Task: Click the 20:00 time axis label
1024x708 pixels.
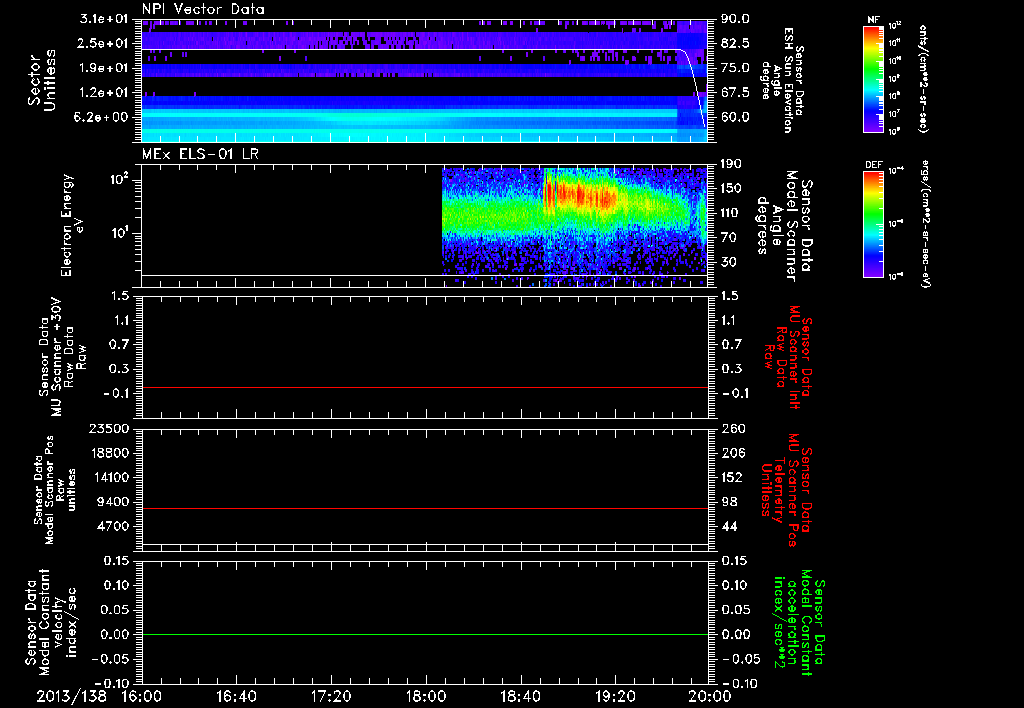Action: pos(708,695)
